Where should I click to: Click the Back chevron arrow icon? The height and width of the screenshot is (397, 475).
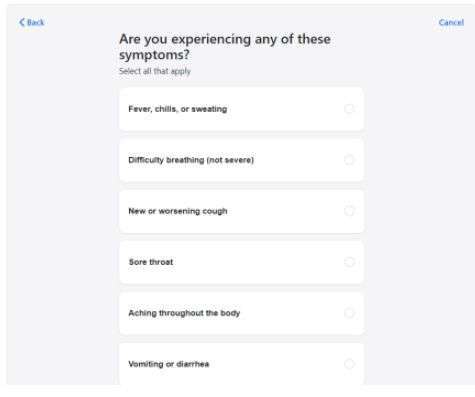pyautogui.click(x=22, y=22)
